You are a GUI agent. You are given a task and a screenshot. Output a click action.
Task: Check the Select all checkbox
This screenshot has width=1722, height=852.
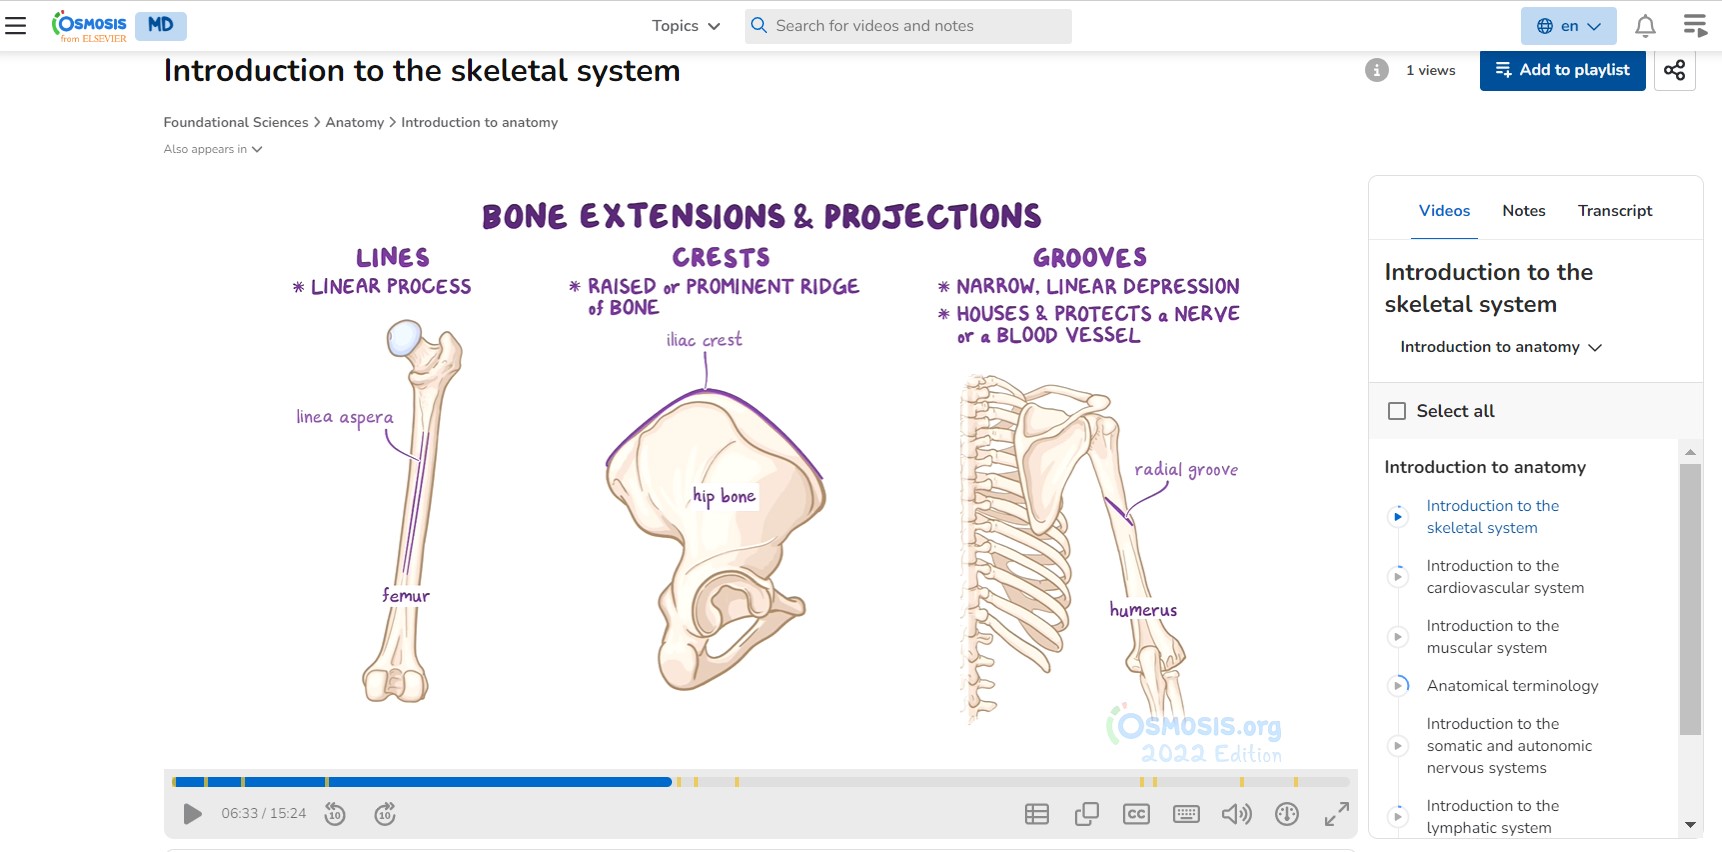coord(1397,411)
